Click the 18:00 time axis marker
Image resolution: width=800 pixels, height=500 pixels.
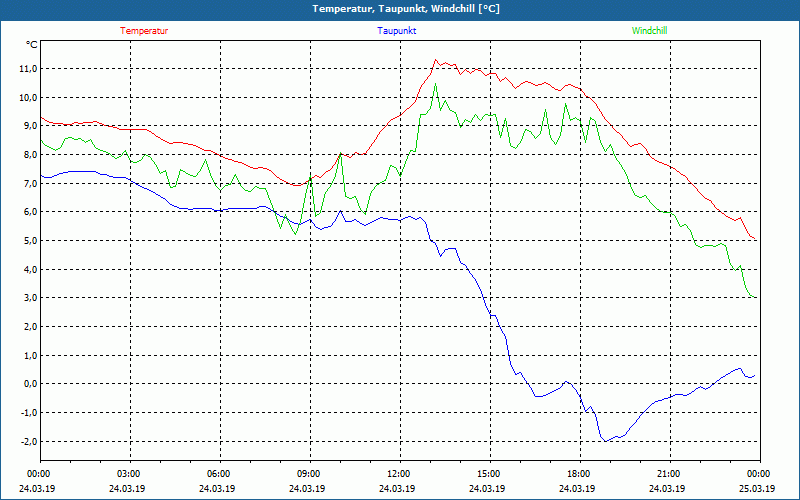pyautogui.click(x=579, y=474)
